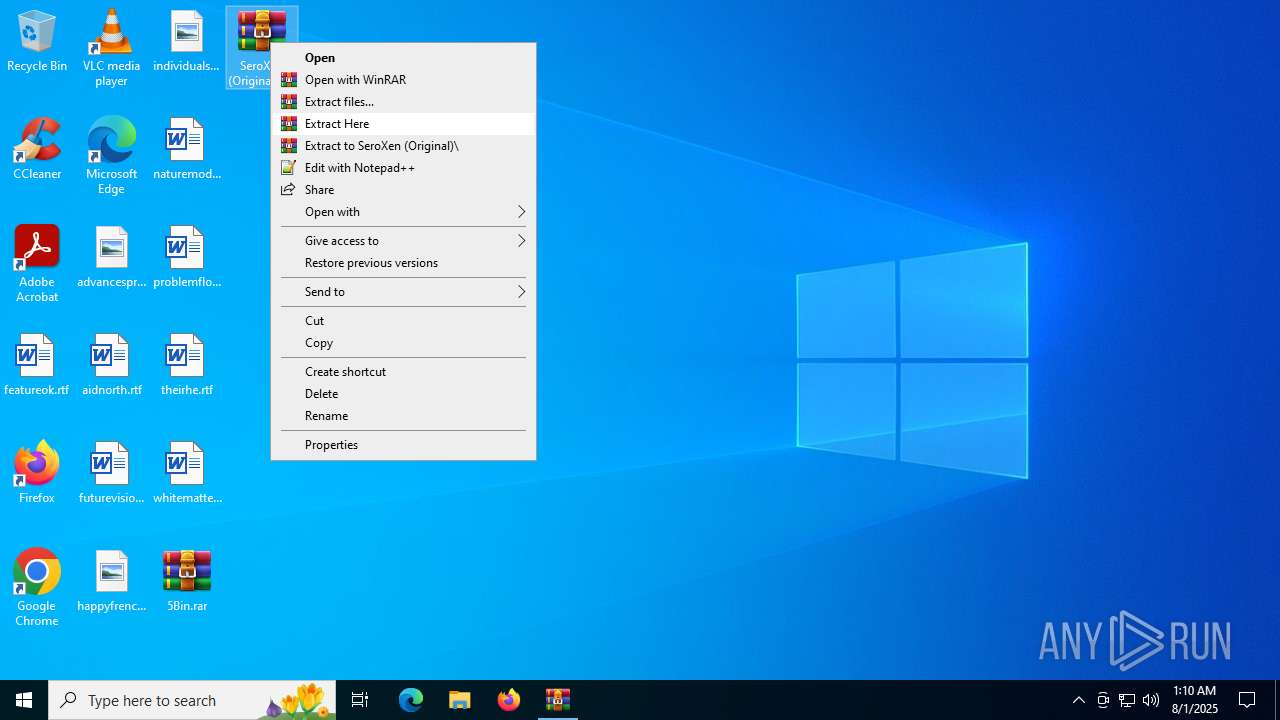Screen dimensions: 1280x720
Task: Select the whitematte Word document icon
Action: [x=186, y=474]
